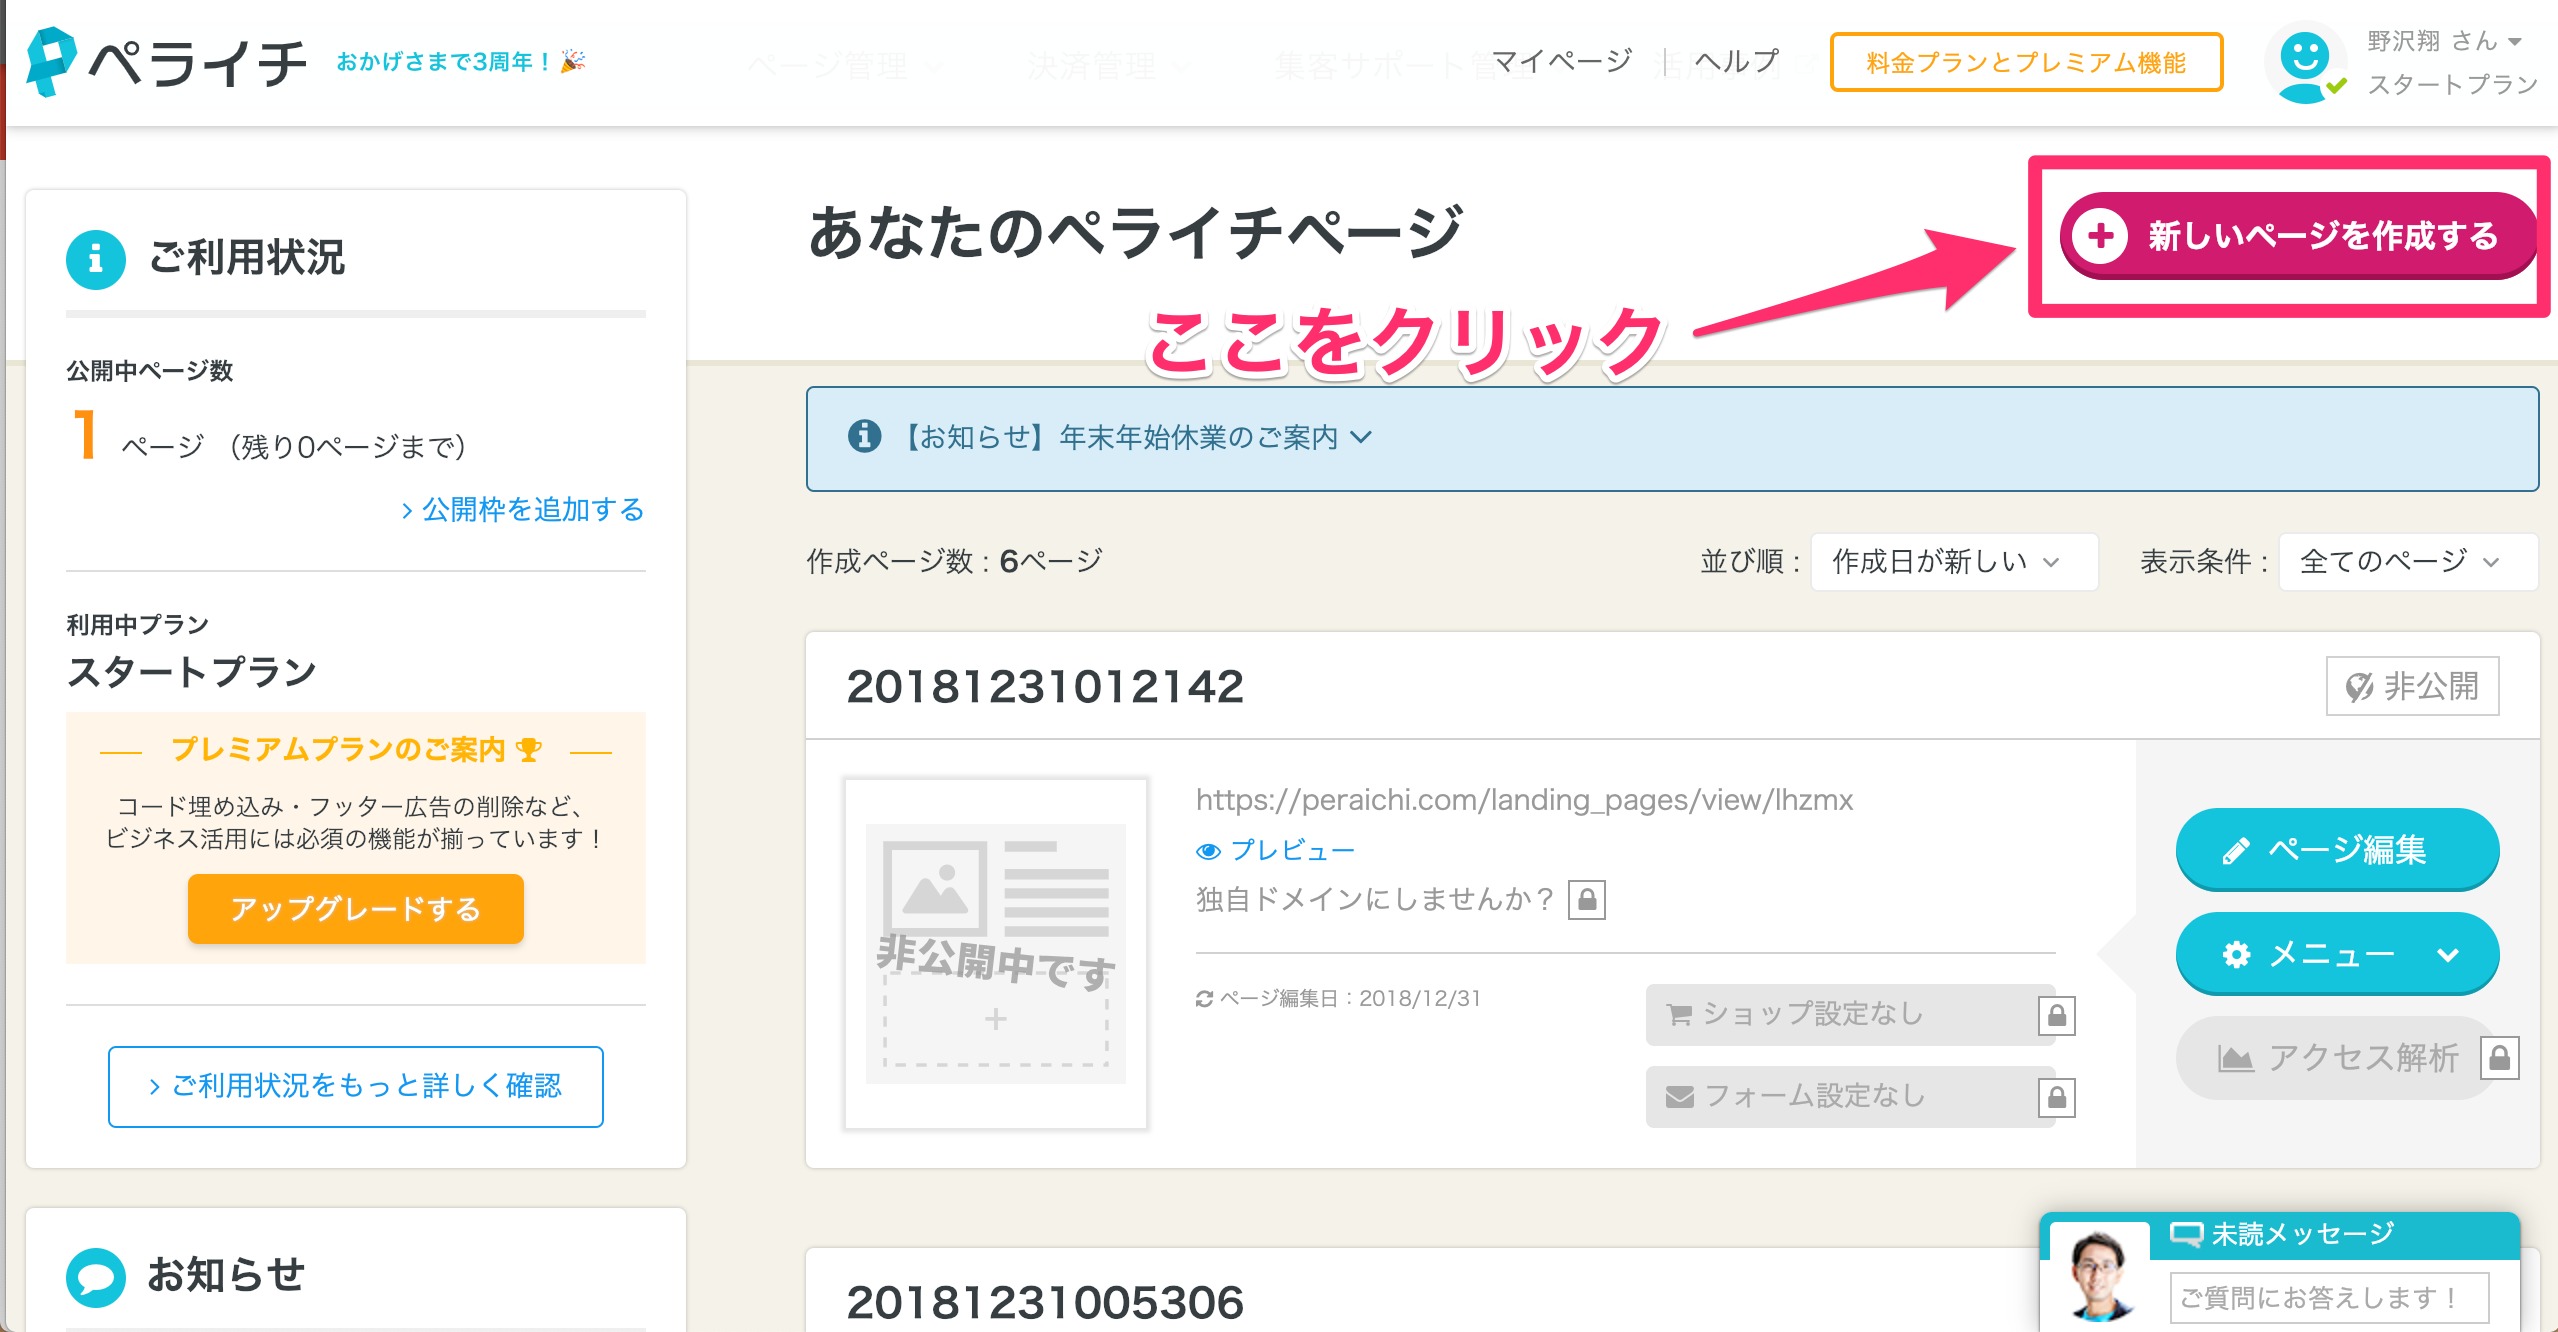Click the 公開枠を追加する link
This screenshot has height=1332, width=2558.
click(523, 510)
